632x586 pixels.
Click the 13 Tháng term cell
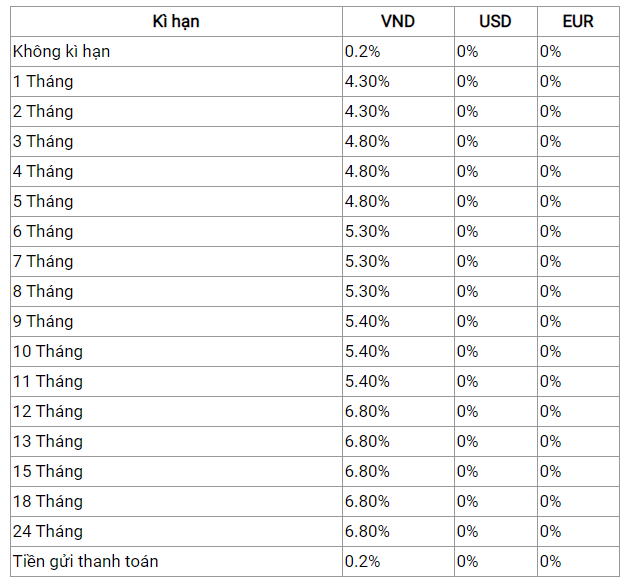pos(176,441)
